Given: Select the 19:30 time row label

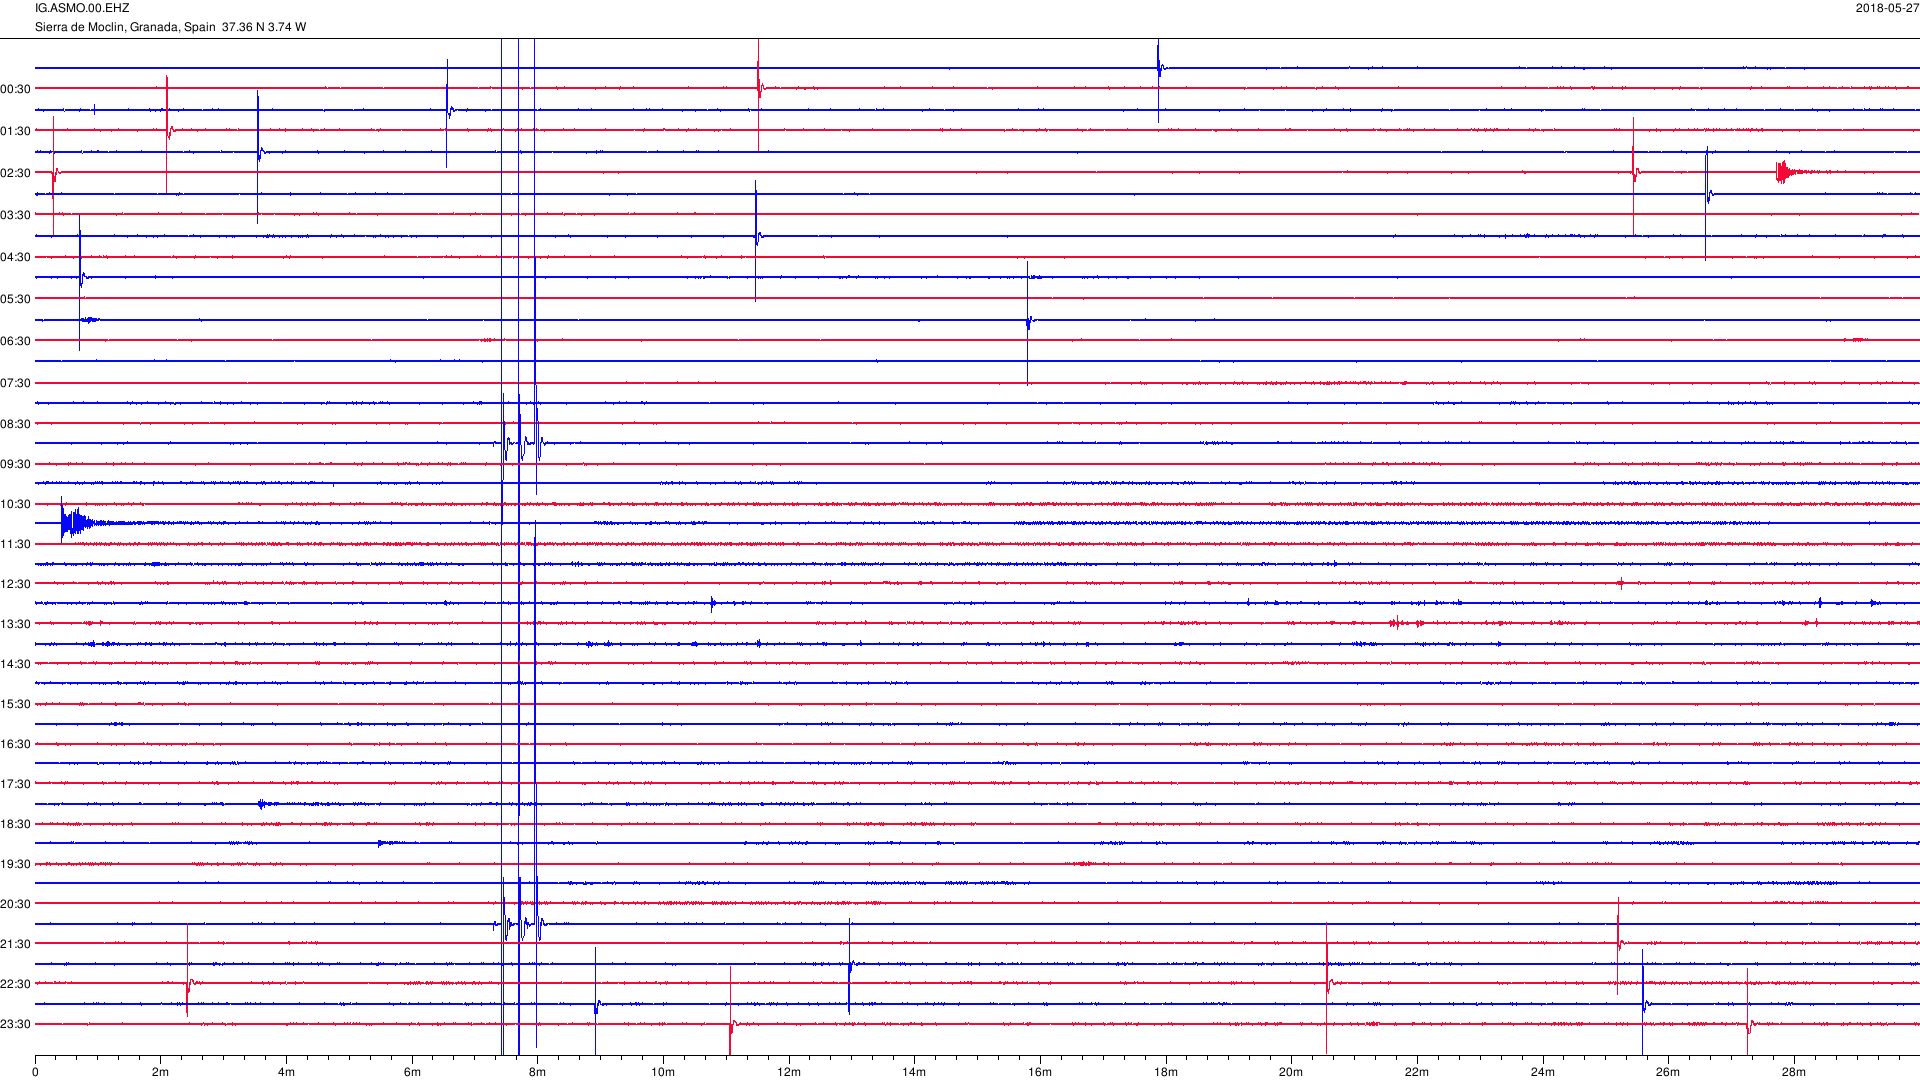Looking at the screenshot, I should [x=16, y=864].
